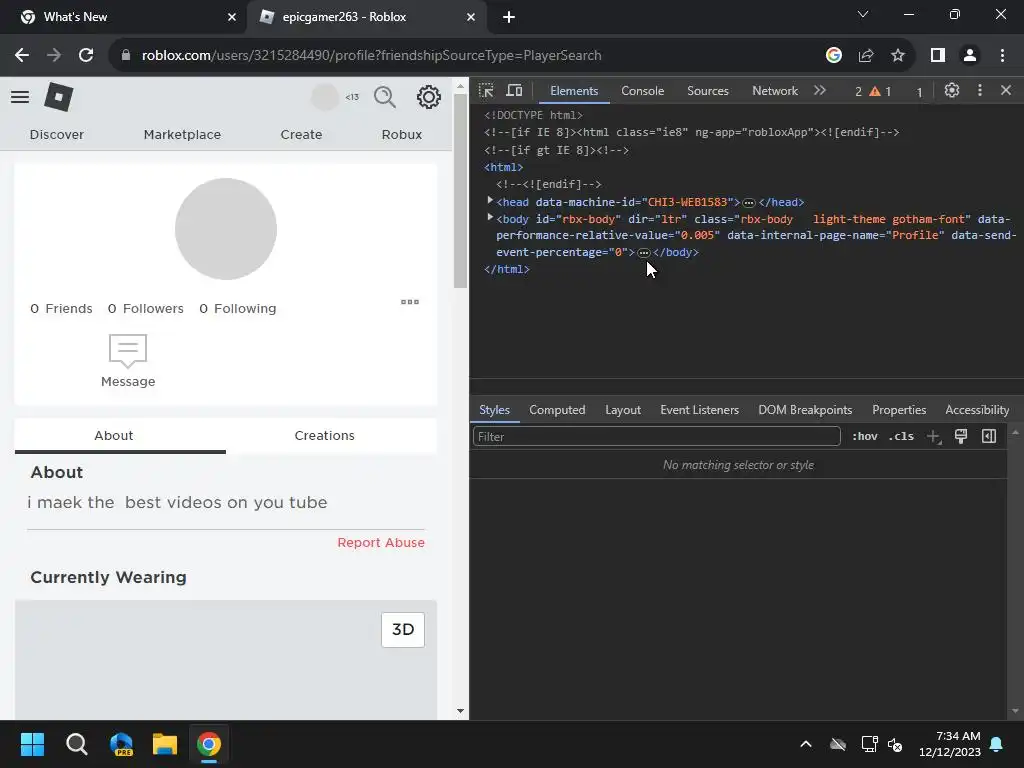
Task: Open the Roblox search magnifier
Action: (385, 97)
